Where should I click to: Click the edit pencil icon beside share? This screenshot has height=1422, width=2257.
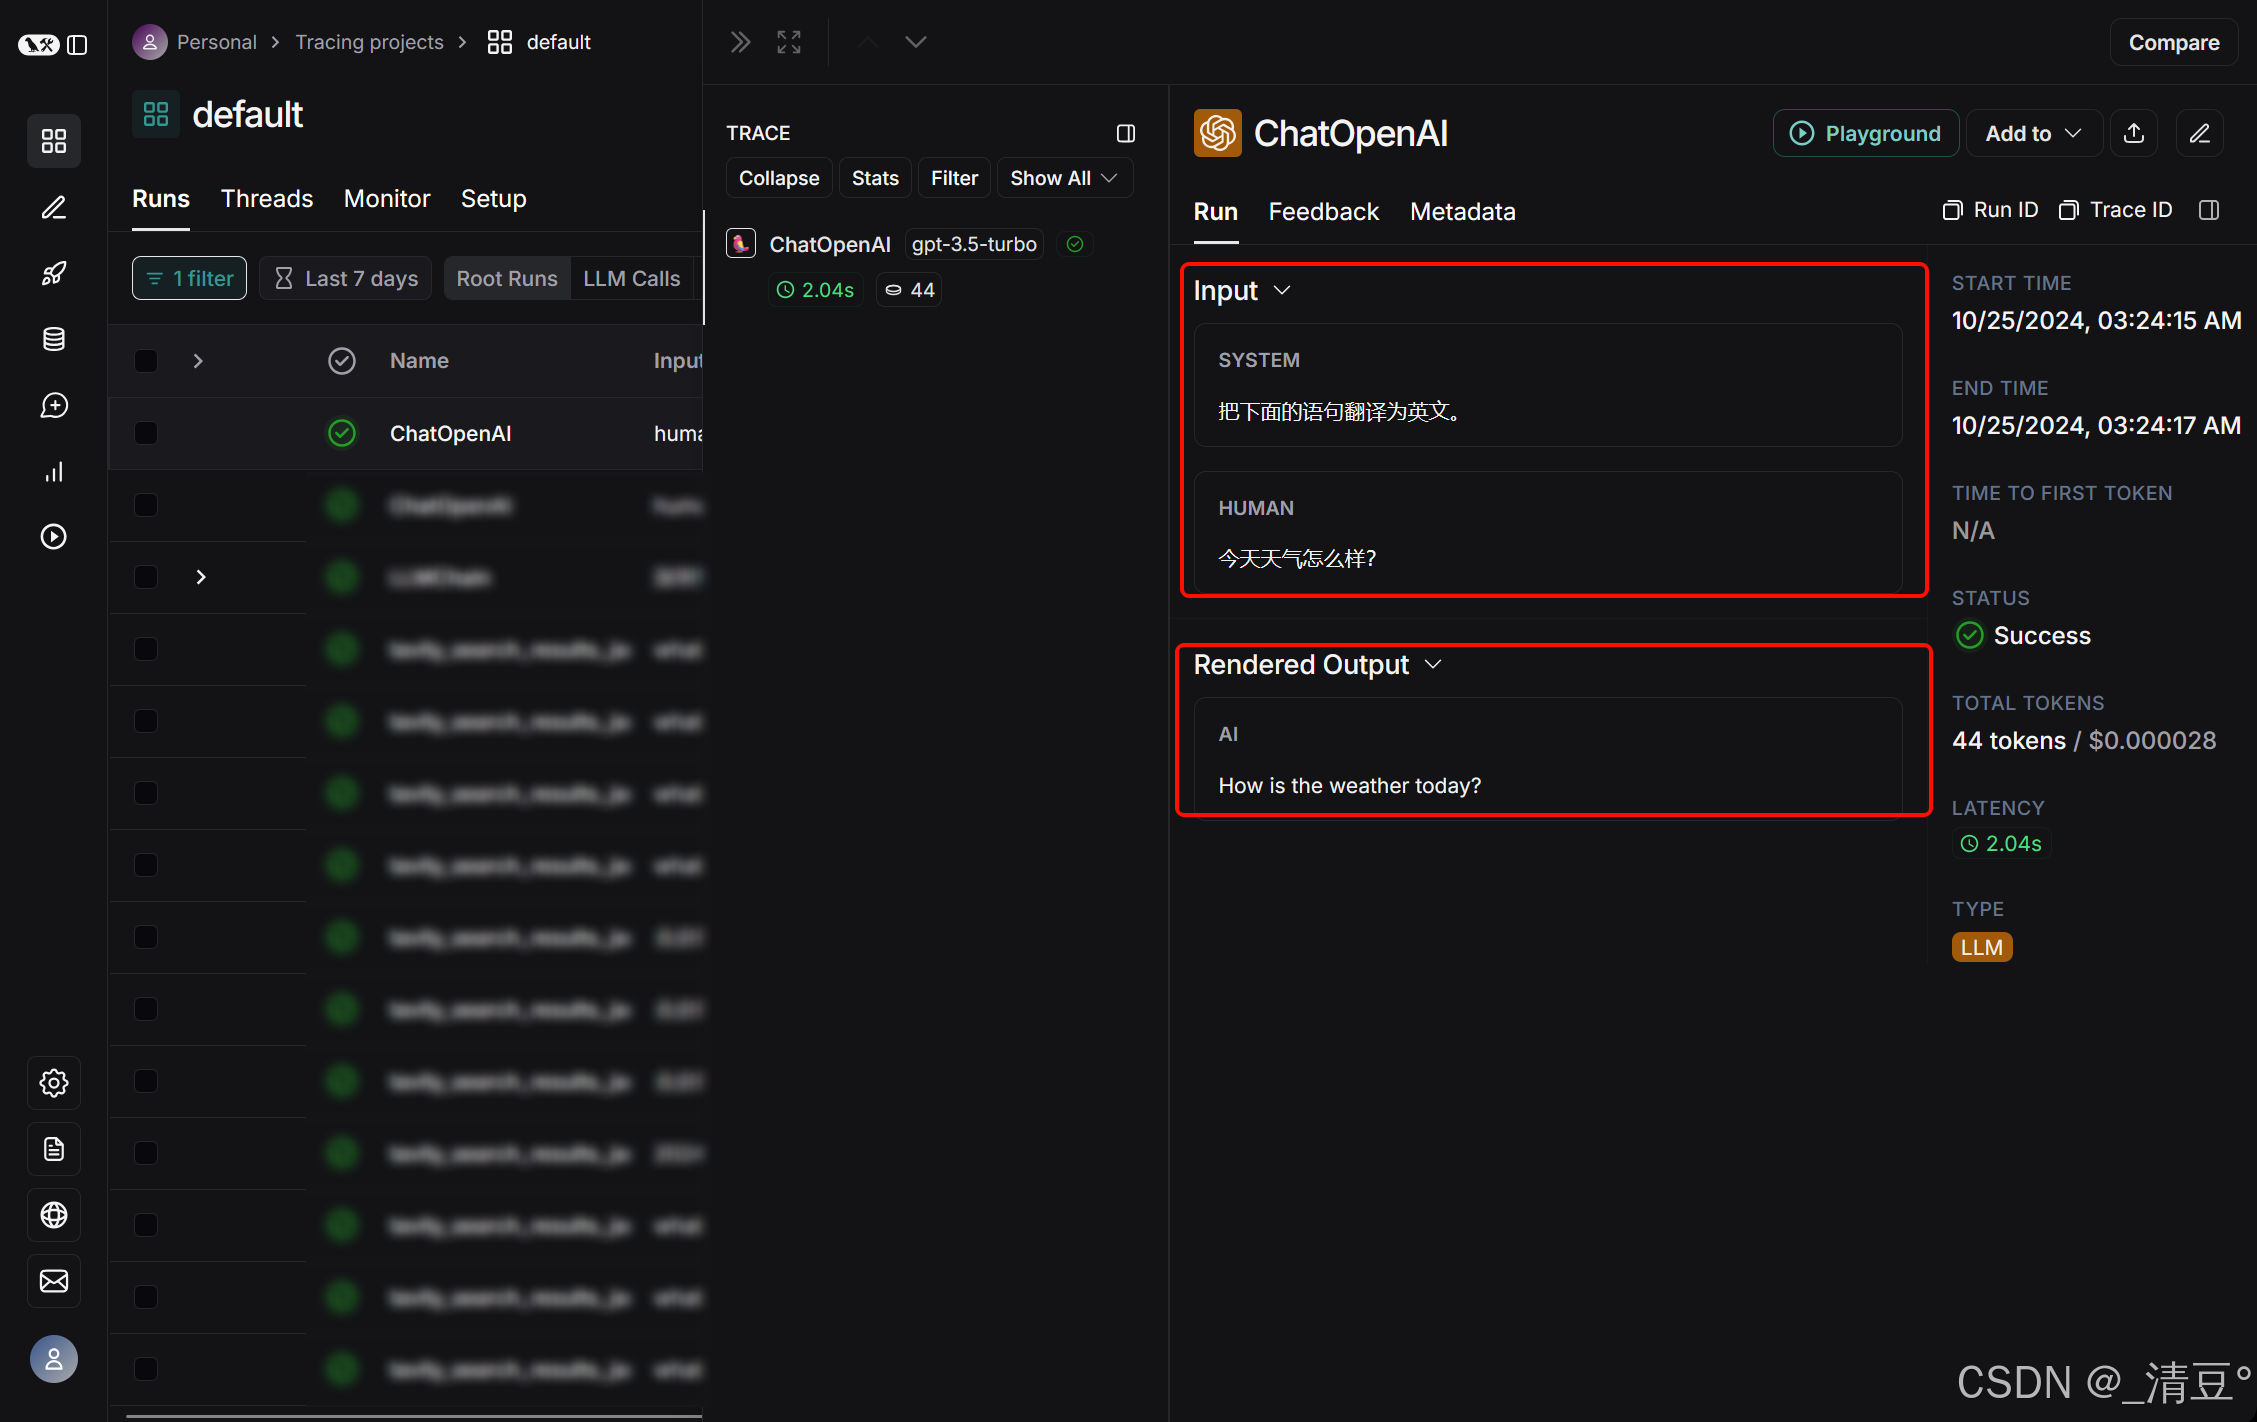coord(2200,133)
